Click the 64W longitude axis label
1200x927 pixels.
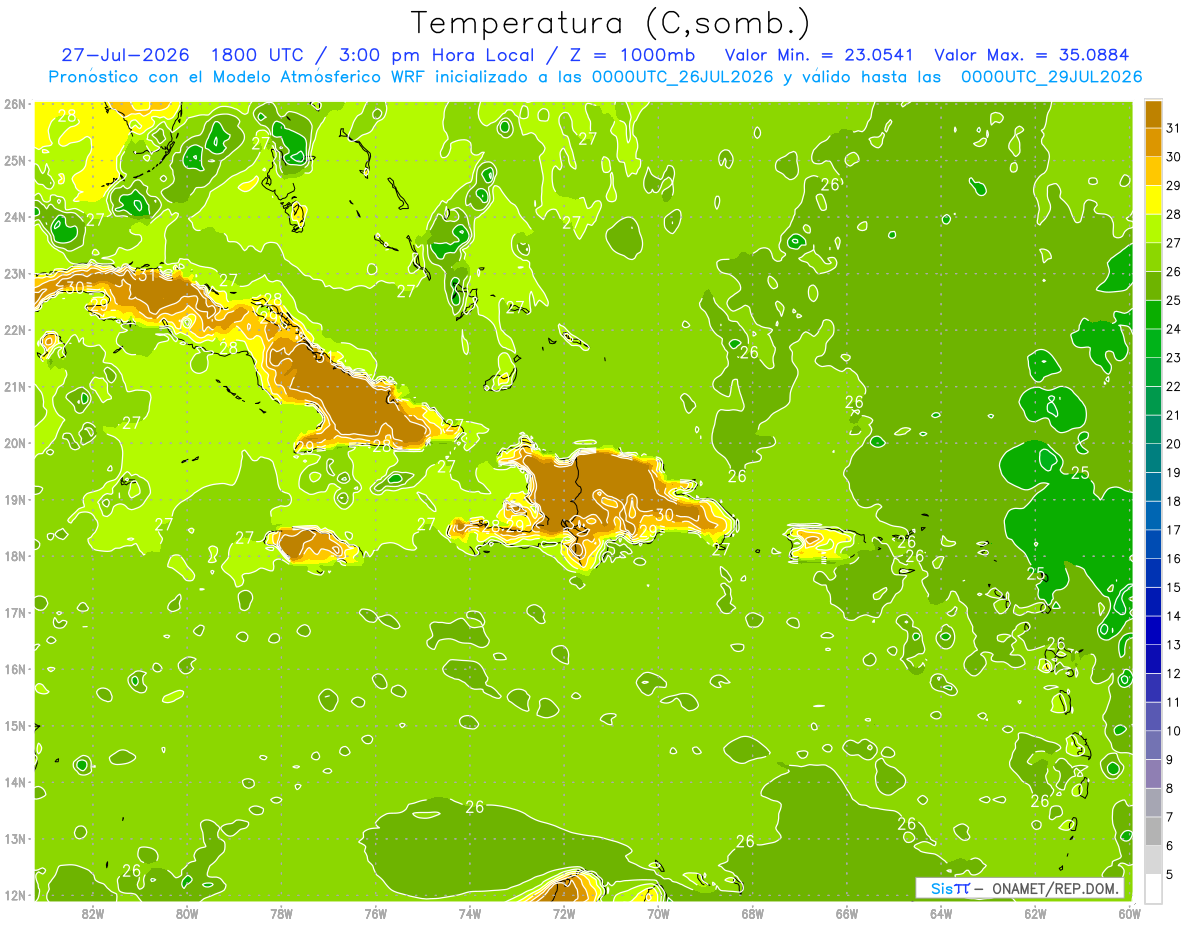pos(941,913)
